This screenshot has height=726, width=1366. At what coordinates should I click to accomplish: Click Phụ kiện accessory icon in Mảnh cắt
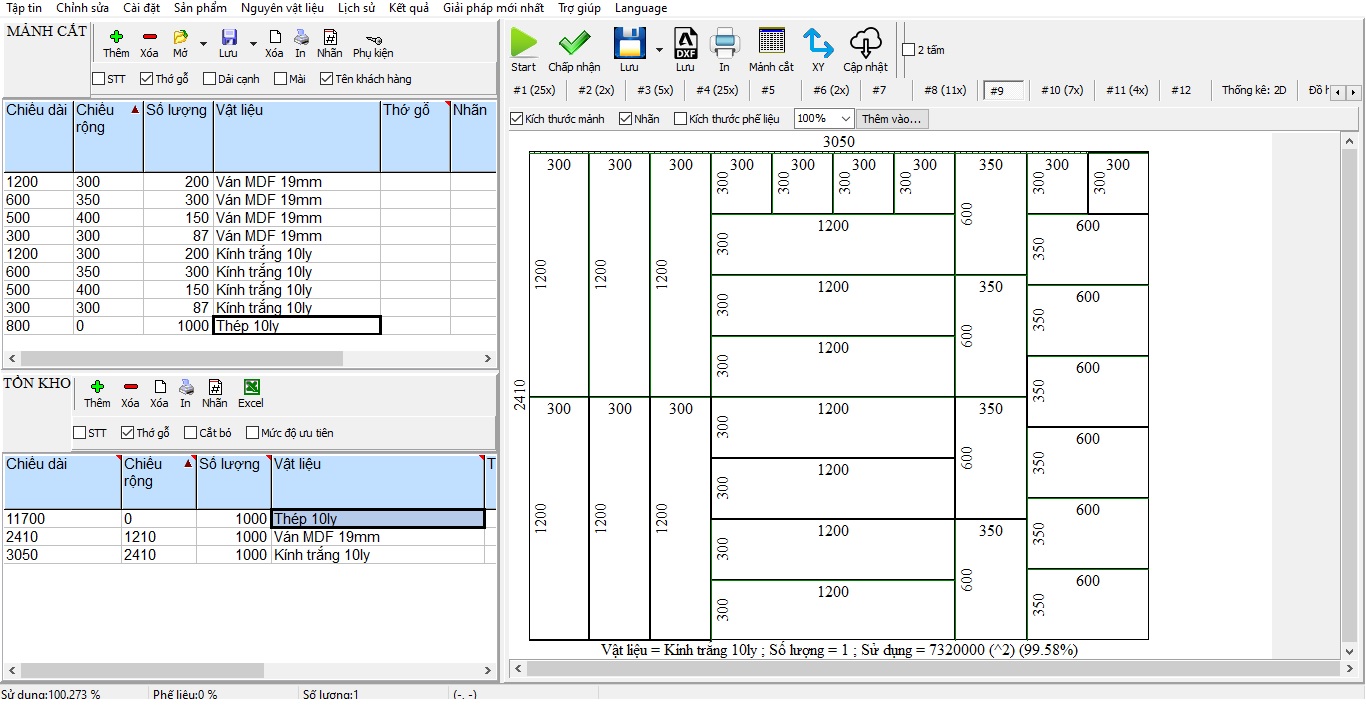coord(373,39)
